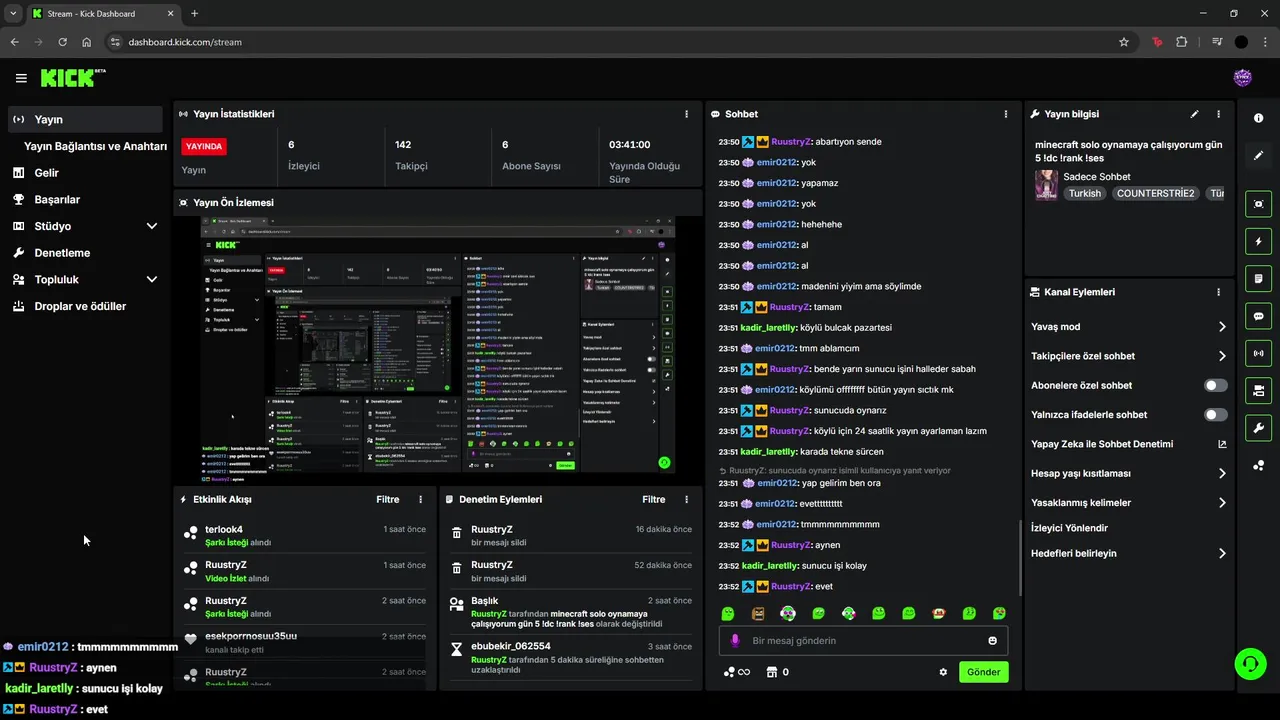
Task: Expand Hesap yaşı kısıtlaması settings
Action: tap(1129, 473)
